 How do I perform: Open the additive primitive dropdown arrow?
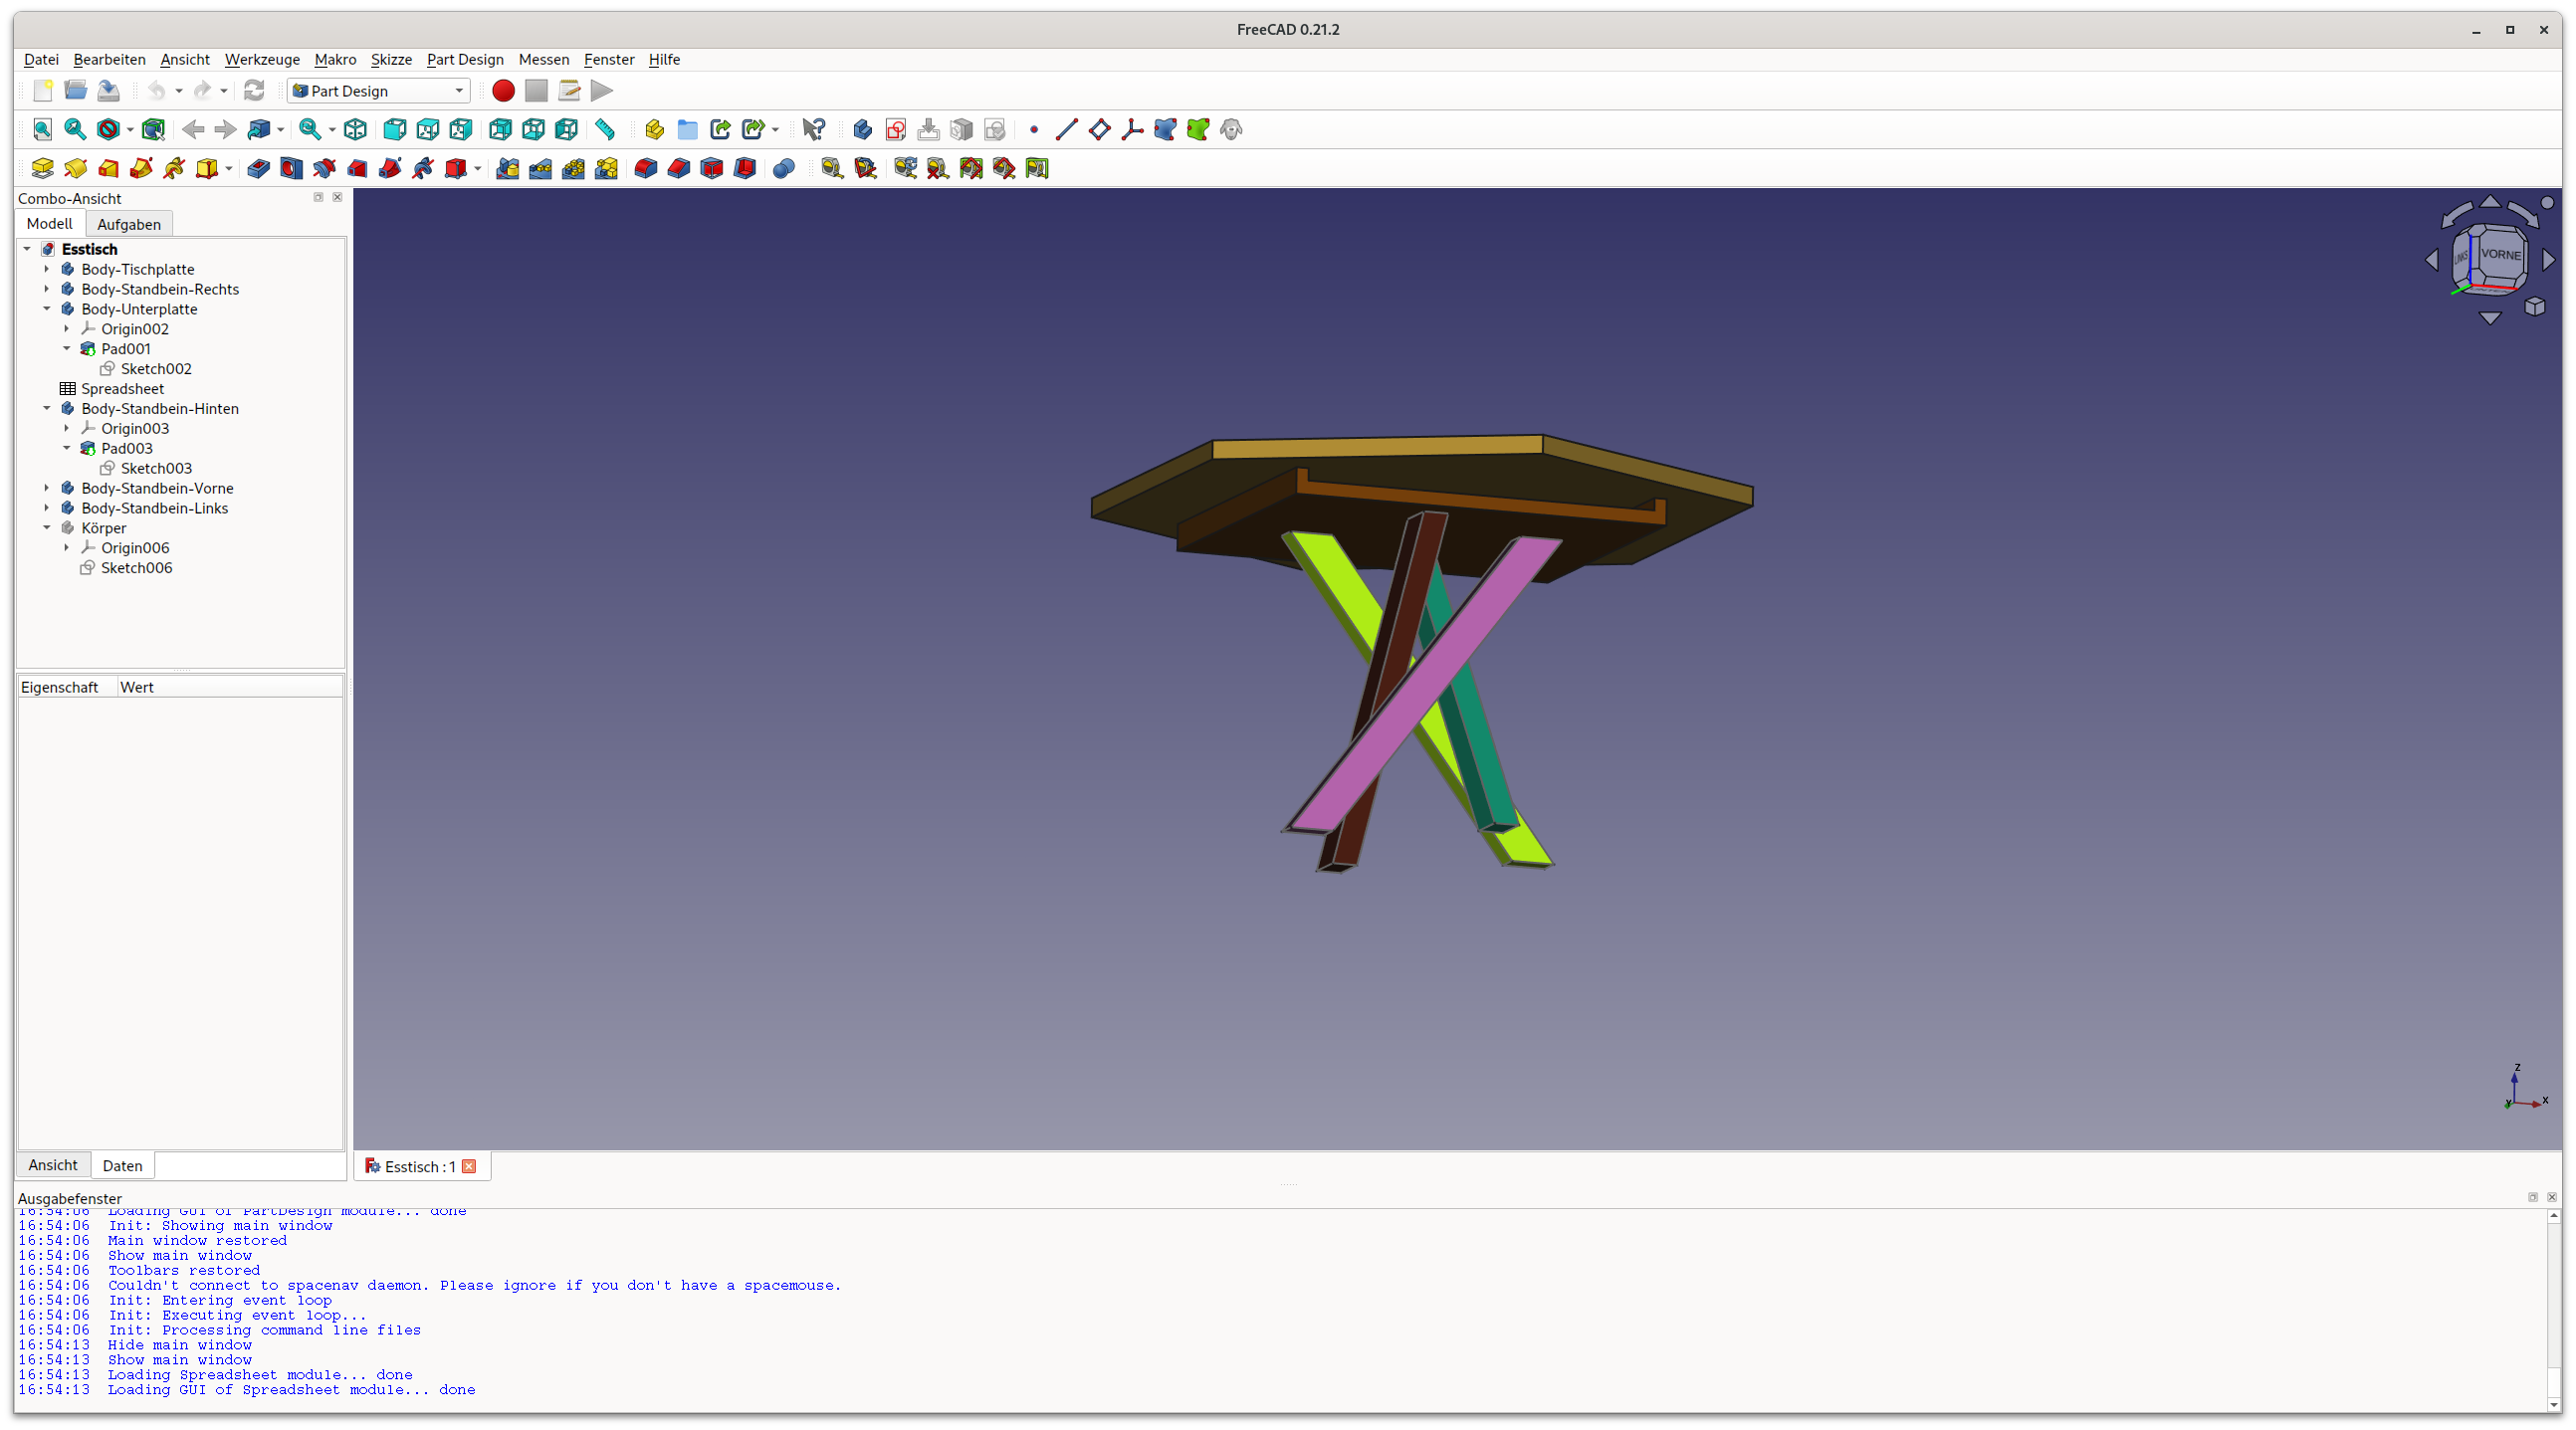tap(229, 168)
